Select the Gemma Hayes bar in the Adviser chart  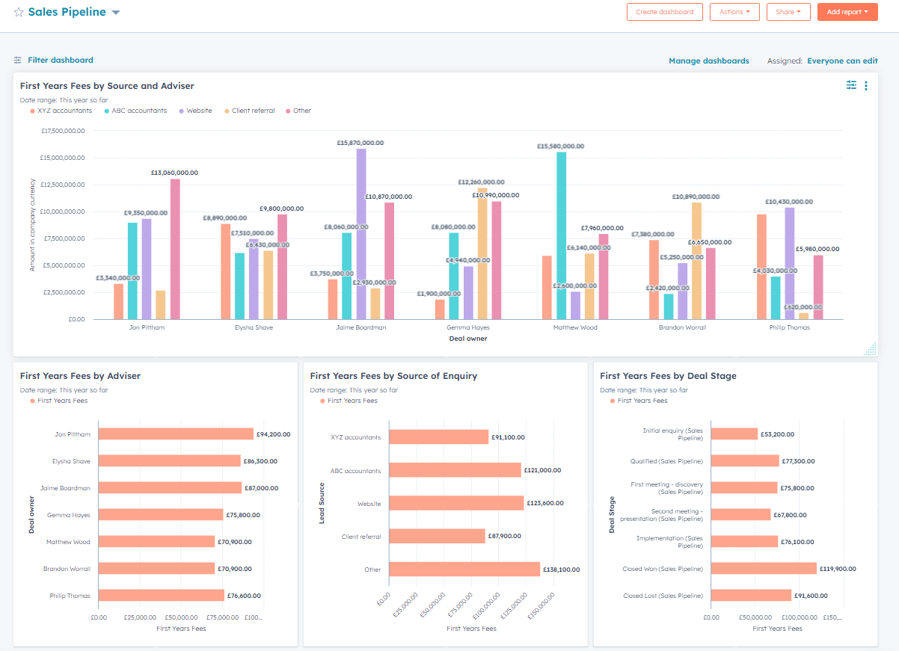pos(161,515)
